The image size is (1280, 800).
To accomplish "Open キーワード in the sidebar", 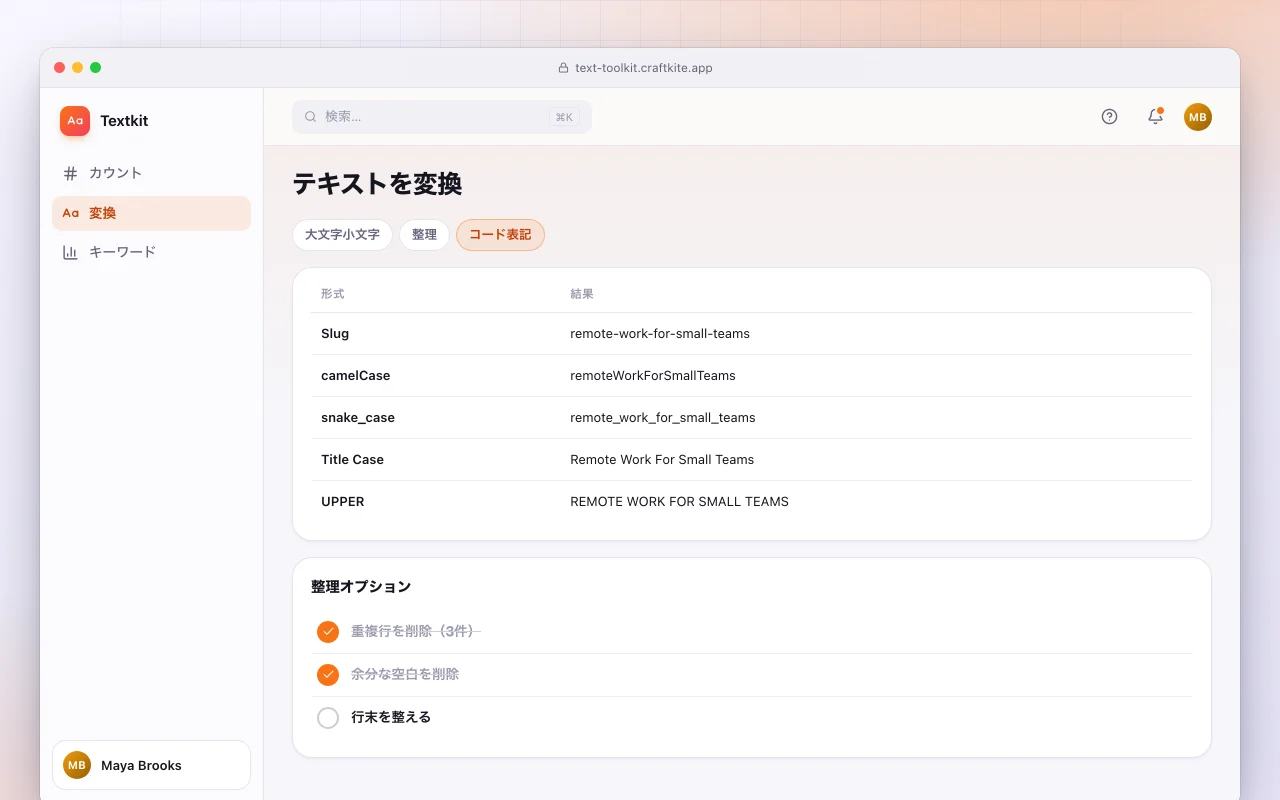I will 151,252.
